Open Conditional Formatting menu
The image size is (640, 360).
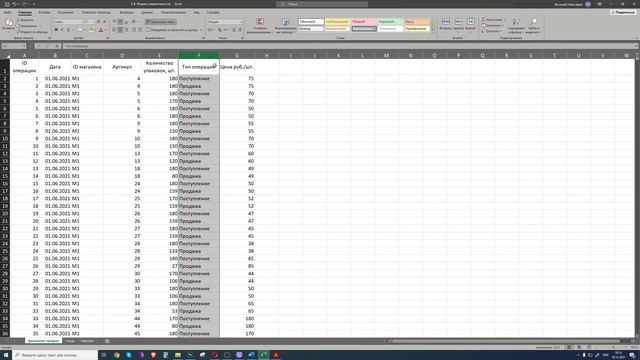click(x=260, y=25)
